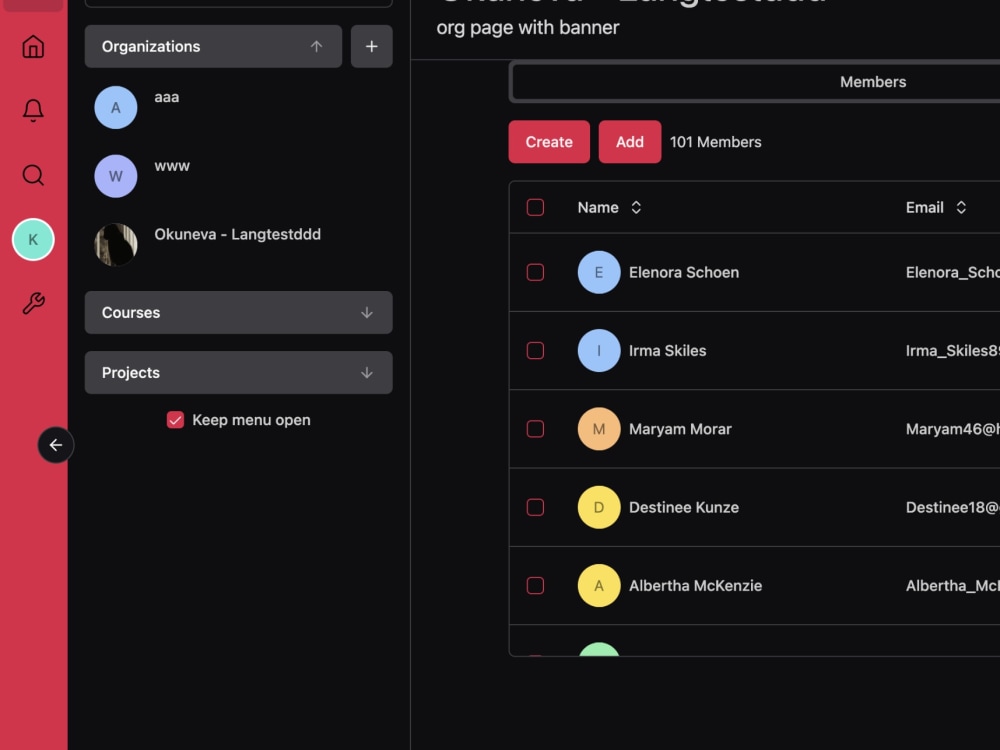Click Albertha_Mc email cell
1000x750 pixels.
coord(953,585)
